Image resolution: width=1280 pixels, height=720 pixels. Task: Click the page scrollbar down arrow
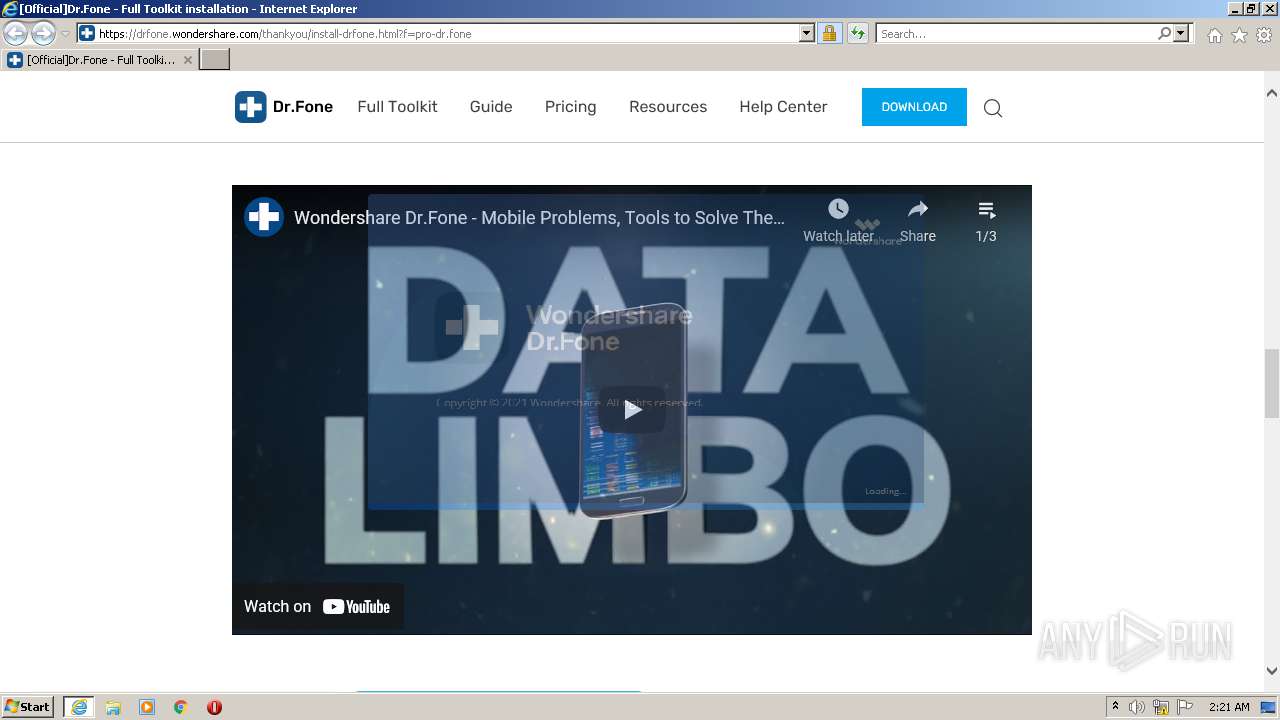[x=1272, y=671]
